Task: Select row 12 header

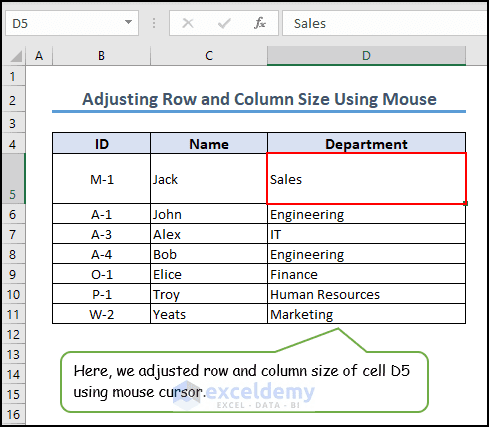Action: [x=13, y=334]
